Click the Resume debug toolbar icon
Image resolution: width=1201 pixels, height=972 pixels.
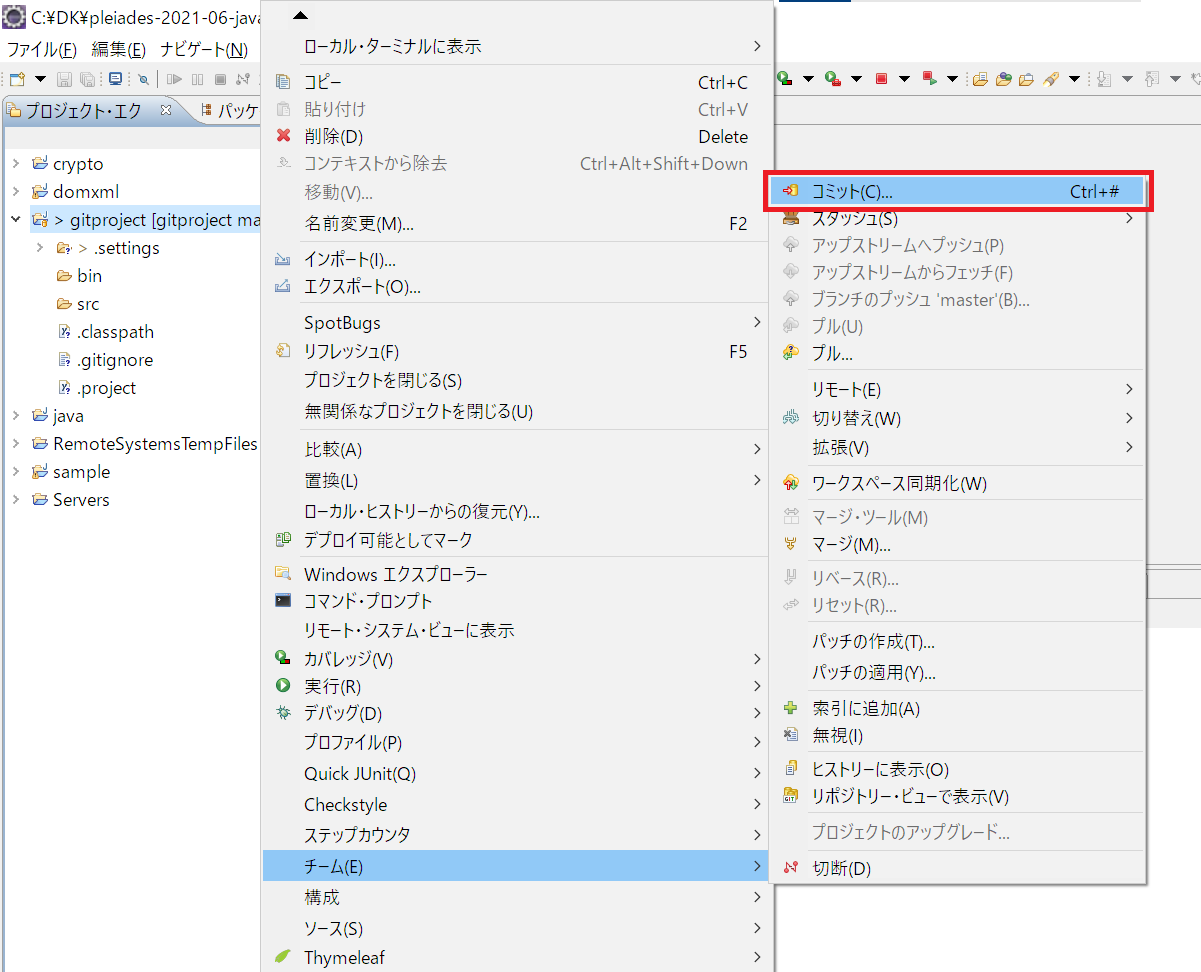174,79
